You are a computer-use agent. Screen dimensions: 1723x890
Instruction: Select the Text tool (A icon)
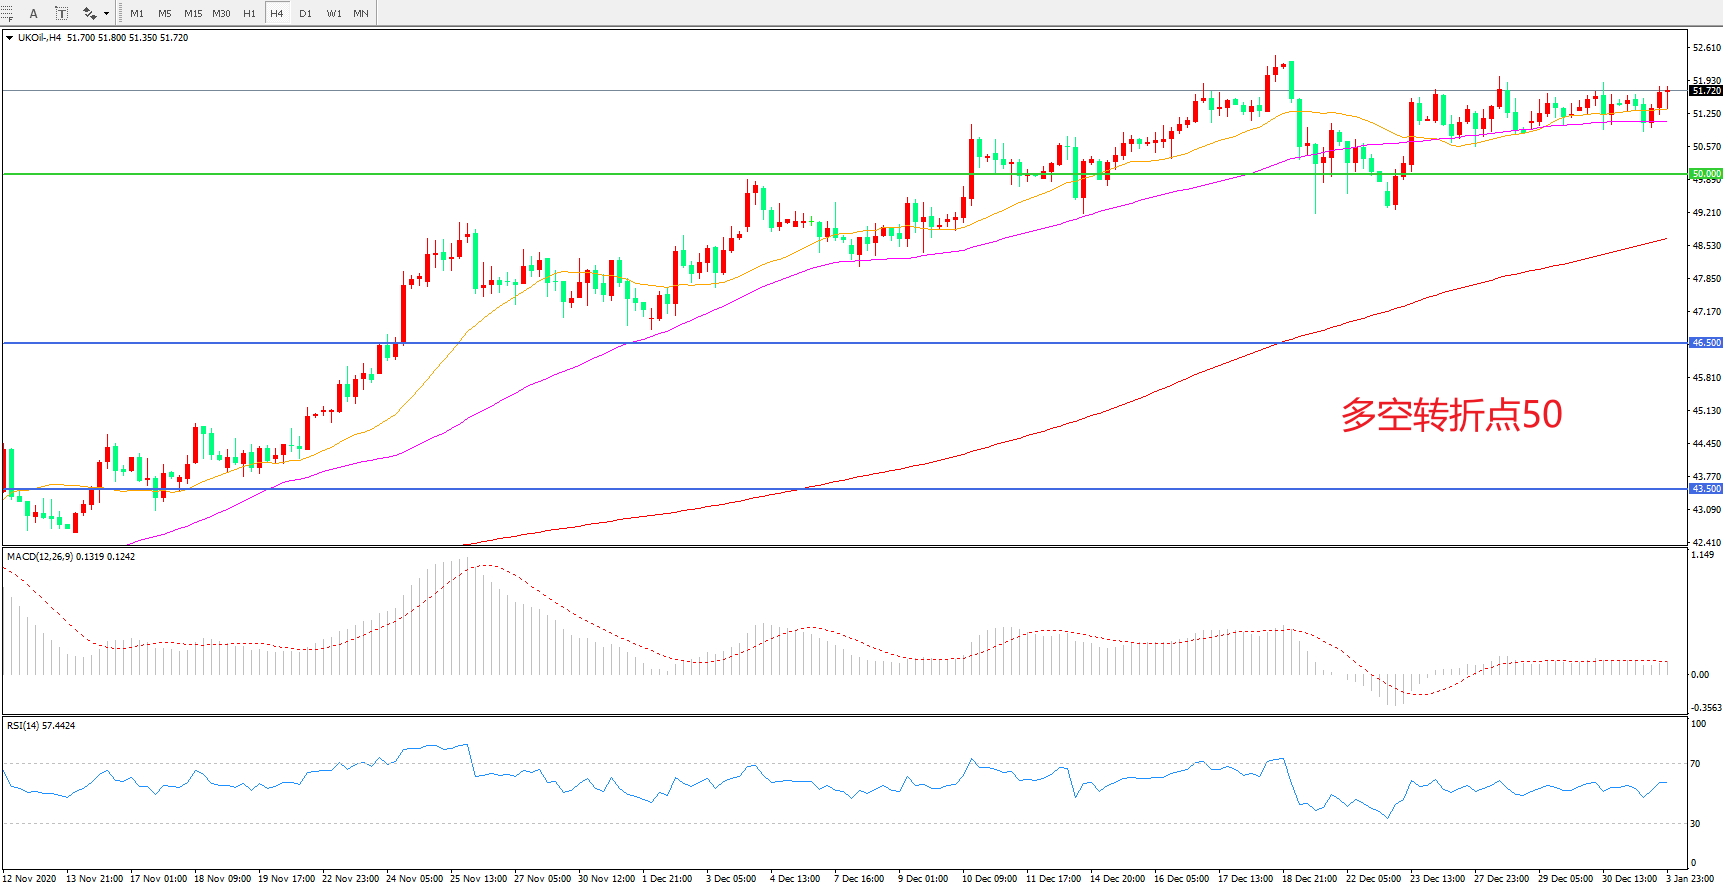(x=33, y=13)
